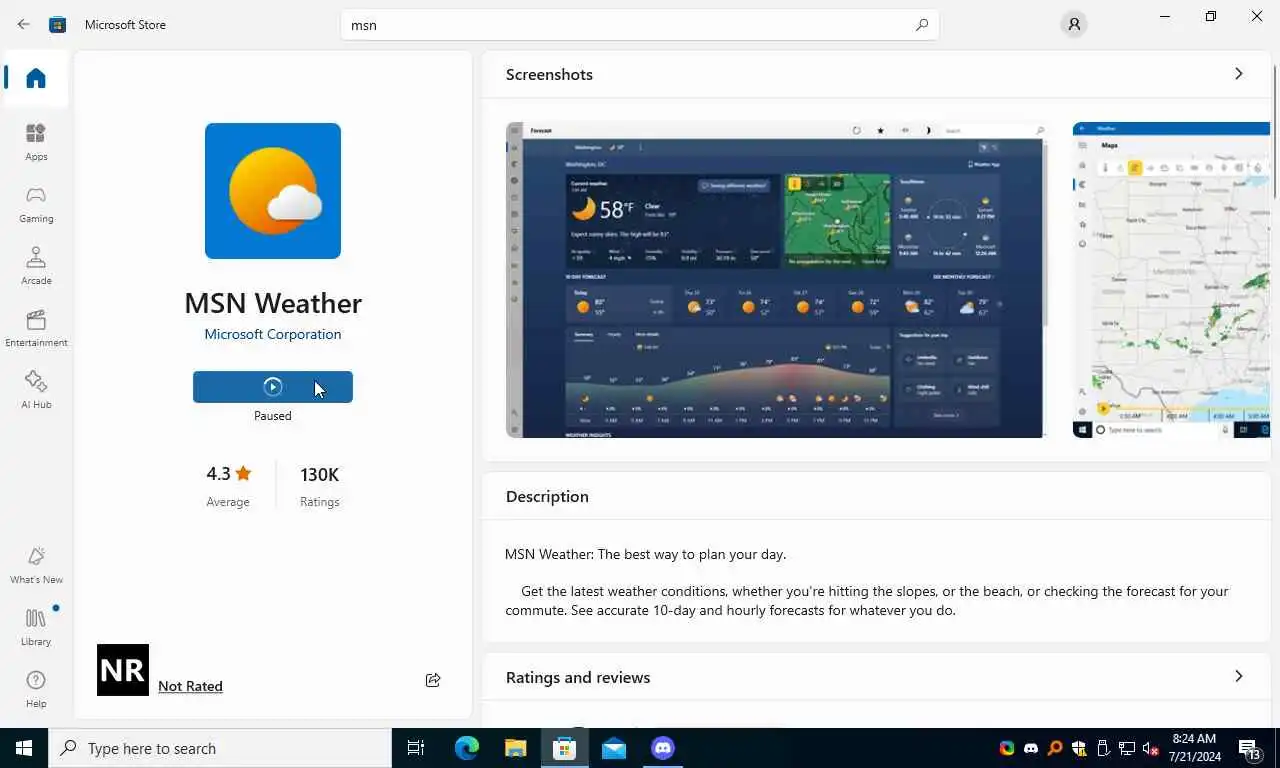Click the NR rating badge
1280x768 pixels.
(123, 670)
